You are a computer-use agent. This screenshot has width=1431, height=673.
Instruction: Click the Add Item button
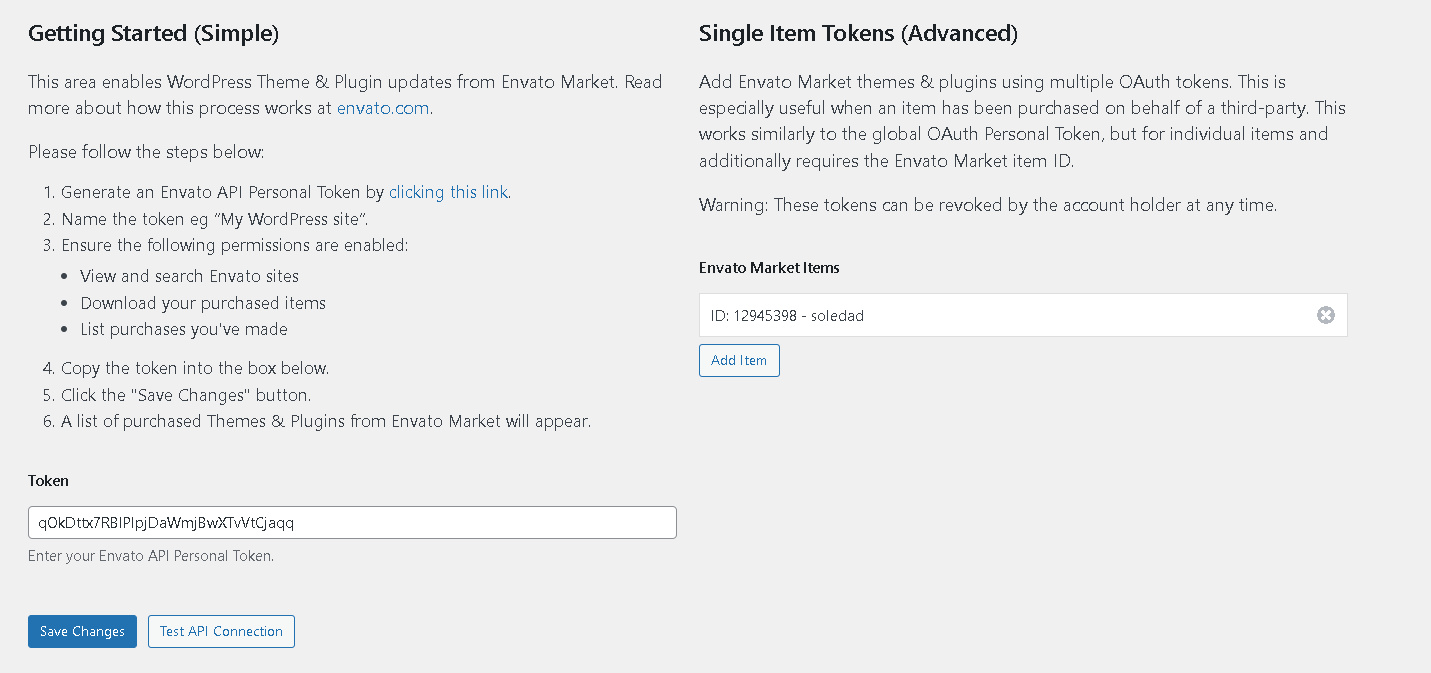click(738, 360)
